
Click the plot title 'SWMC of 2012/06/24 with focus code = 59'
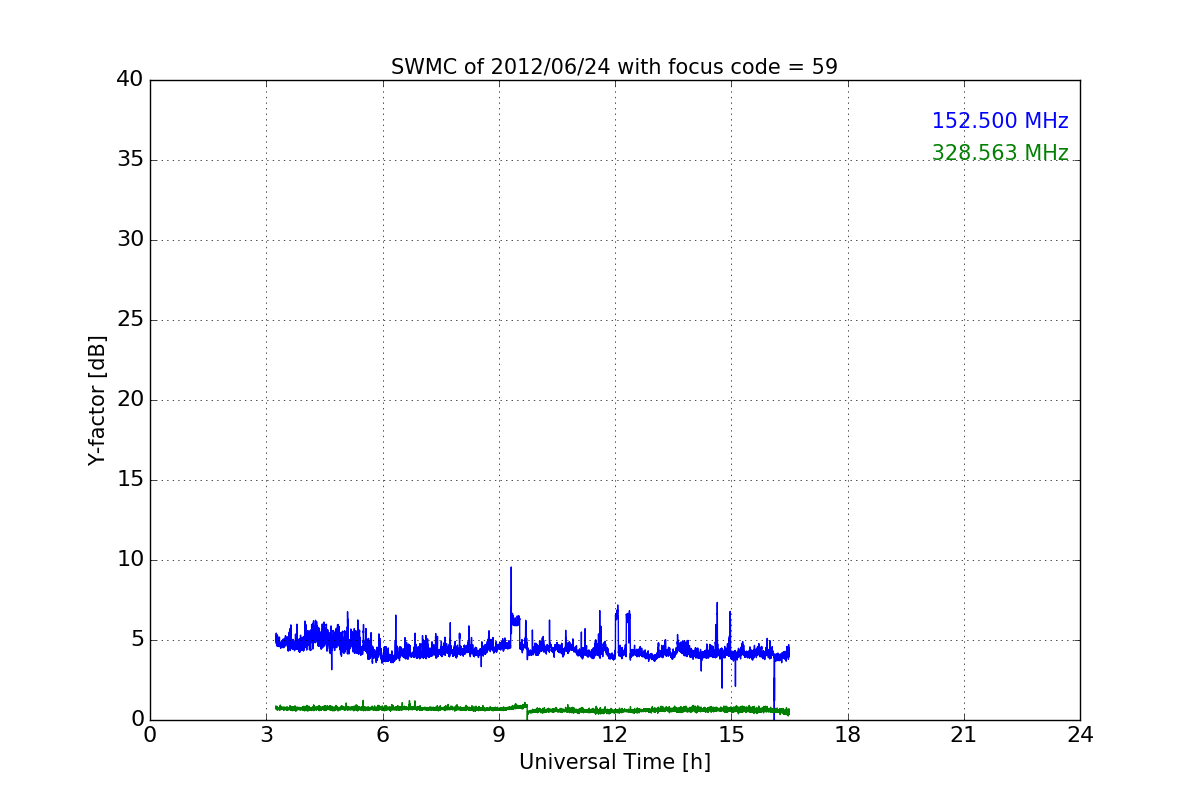tap(614, 67)
